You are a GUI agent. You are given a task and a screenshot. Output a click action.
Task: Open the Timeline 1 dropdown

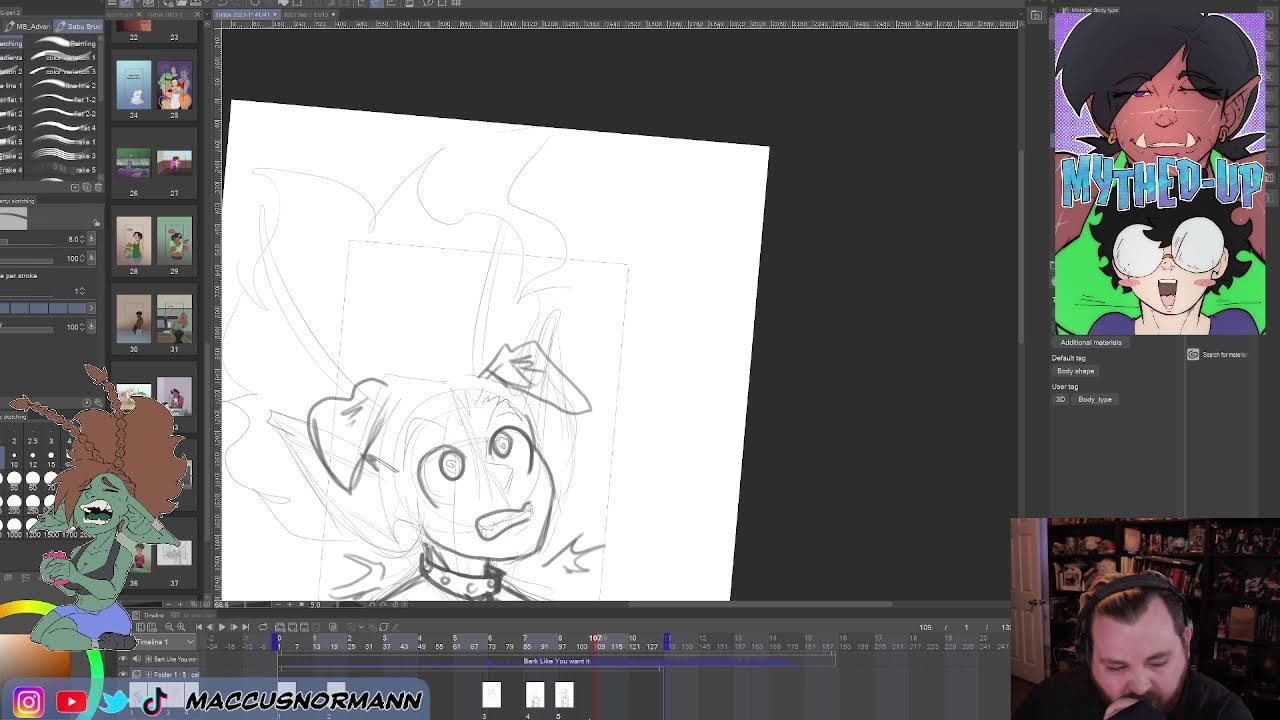point(166,642)
